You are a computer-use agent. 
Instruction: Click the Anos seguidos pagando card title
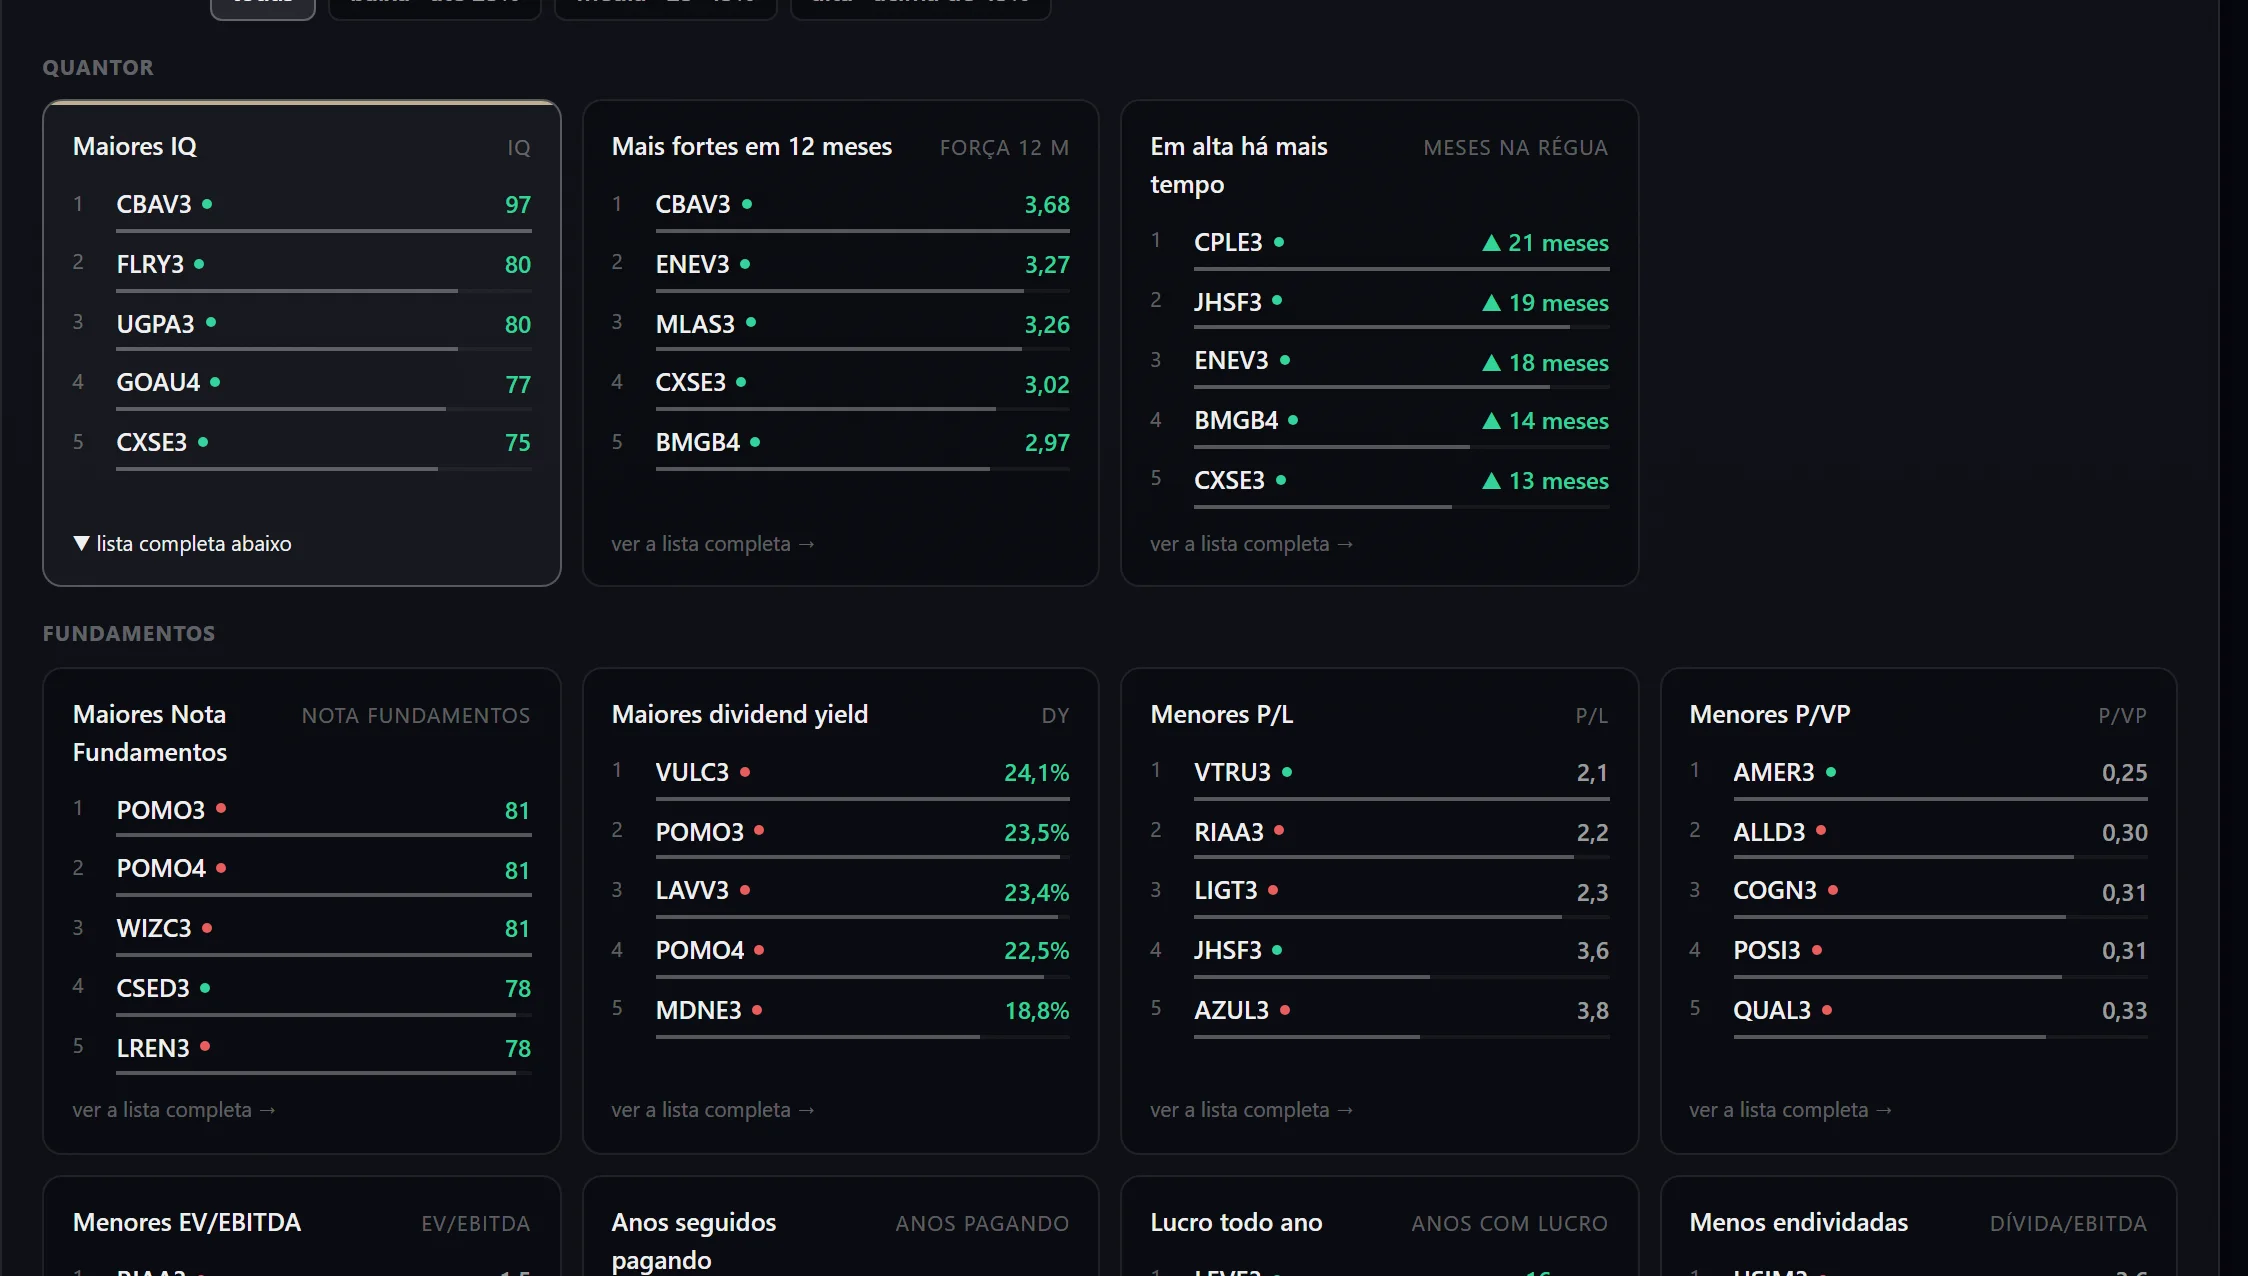pyautogui.click(x=693, y=1241)
